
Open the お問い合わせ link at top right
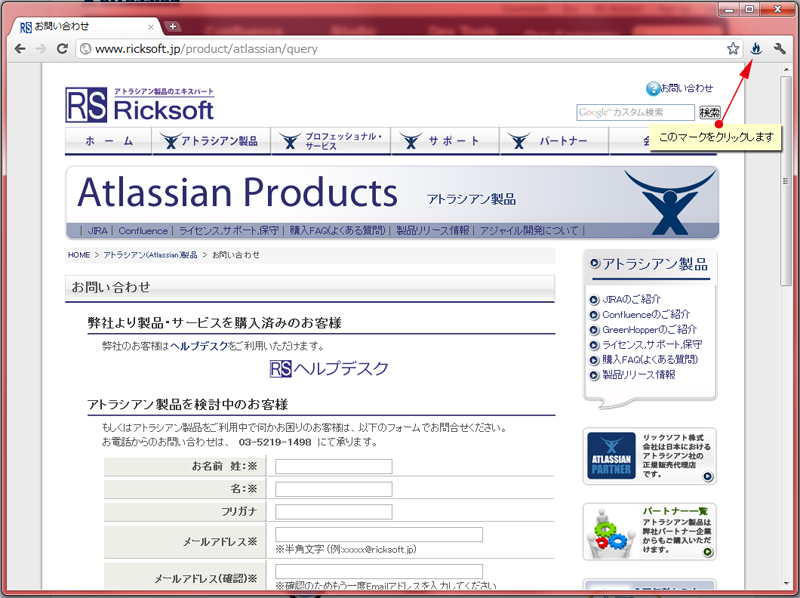[x=687, y=88]
